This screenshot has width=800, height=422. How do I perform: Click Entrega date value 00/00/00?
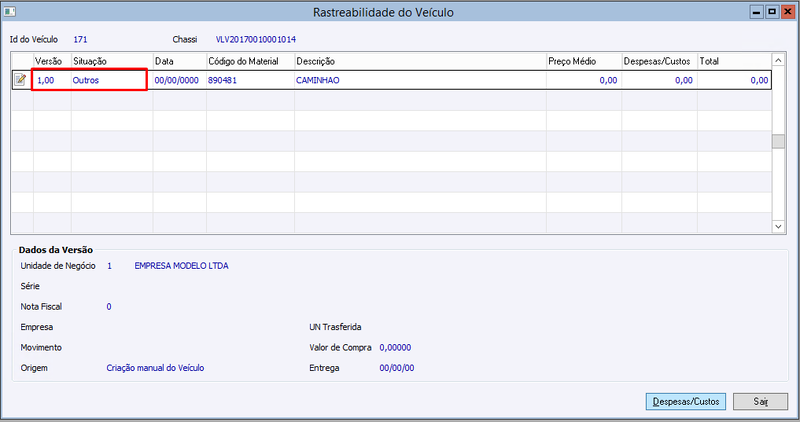(396, 368)
